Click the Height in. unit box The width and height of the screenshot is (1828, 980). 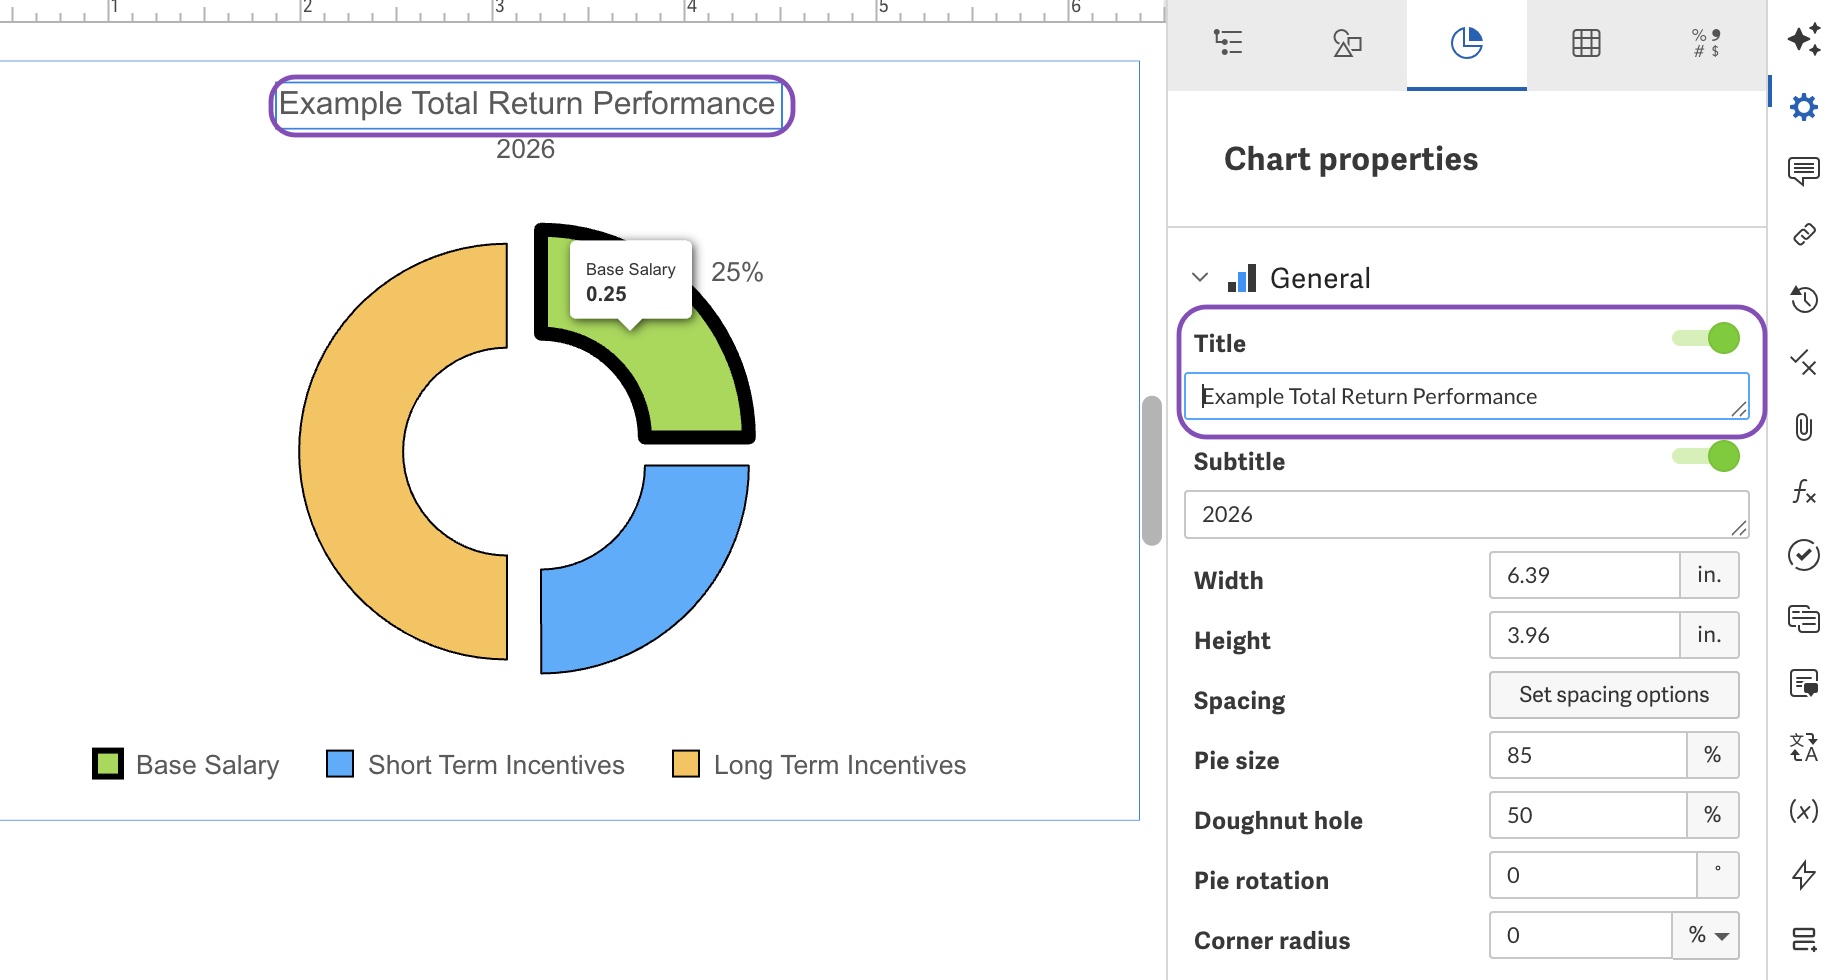[1709, 635]
